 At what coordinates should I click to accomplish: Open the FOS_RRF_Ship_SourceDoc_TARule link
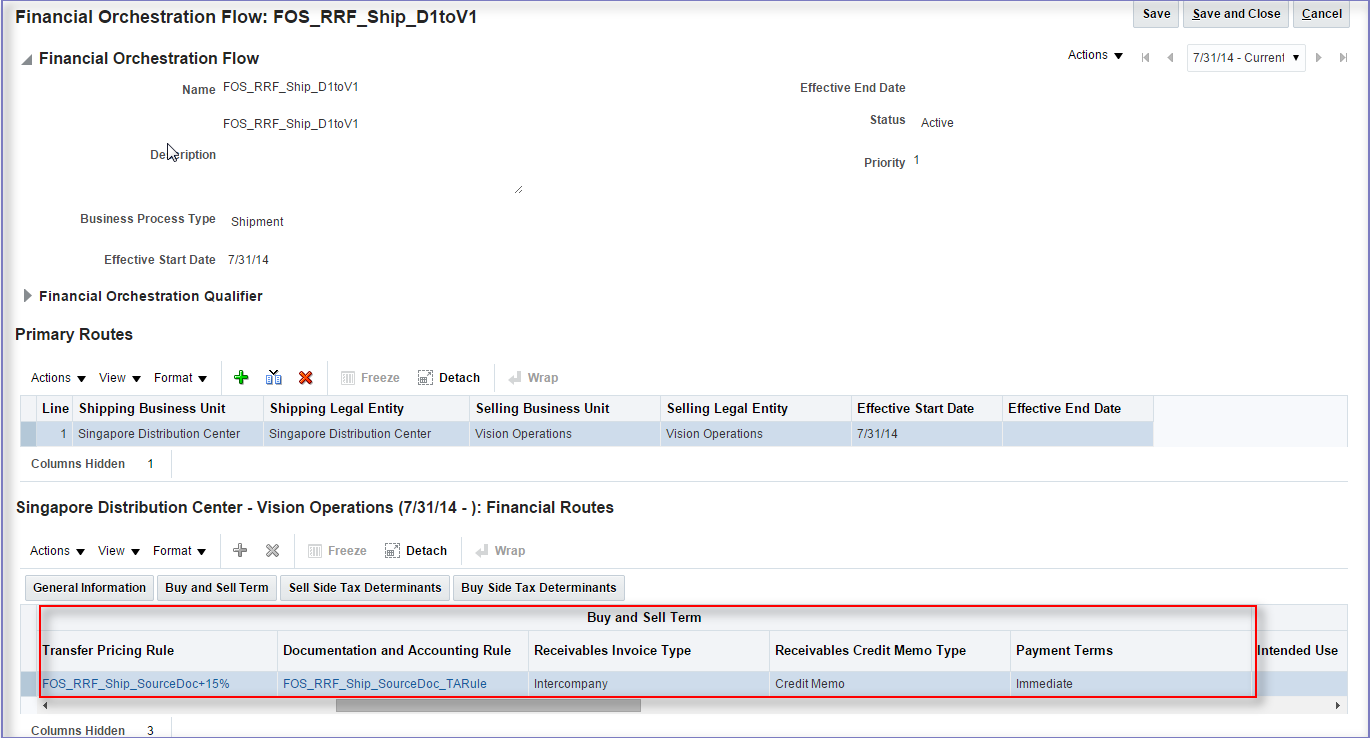[383, 683]
